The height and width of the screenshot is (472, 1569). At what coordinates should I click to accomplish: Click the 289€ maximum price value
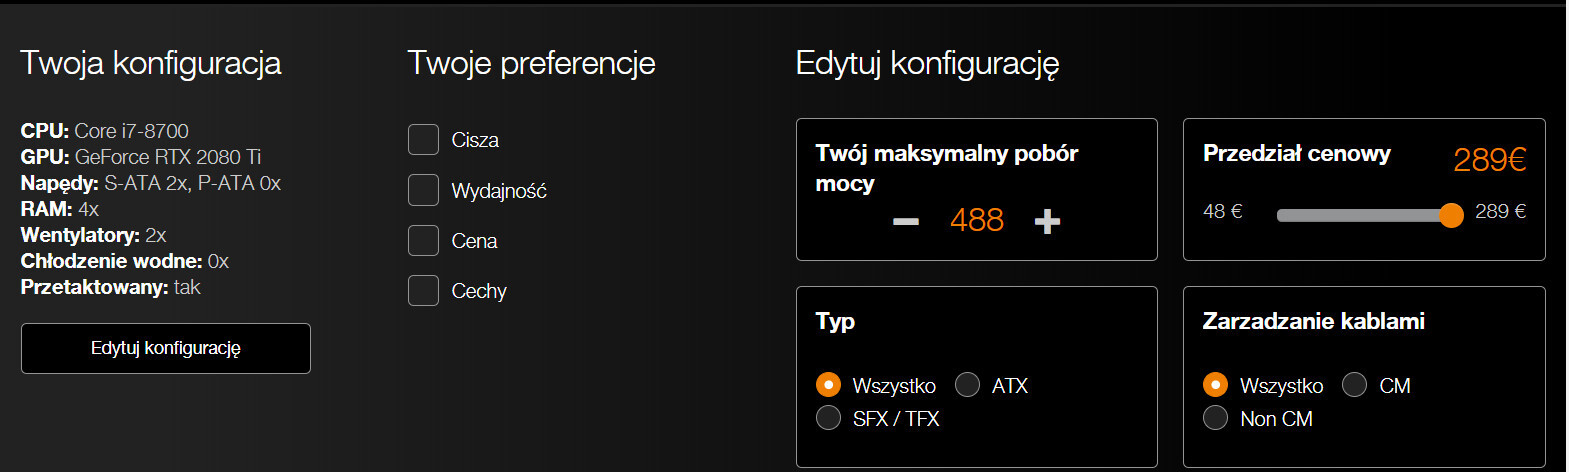pyautogui.click(x=1489, y=160)
